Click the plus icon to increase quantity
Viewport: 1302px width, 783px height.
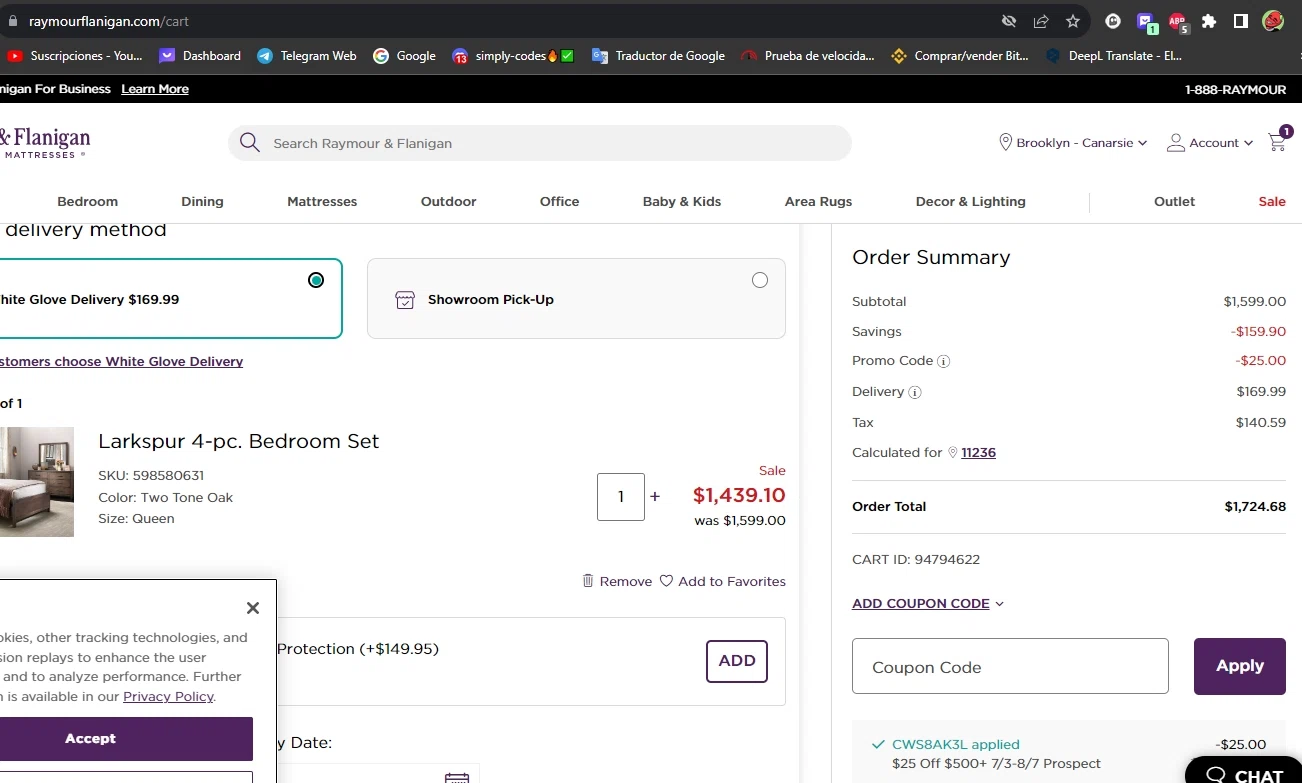[655, 496]
